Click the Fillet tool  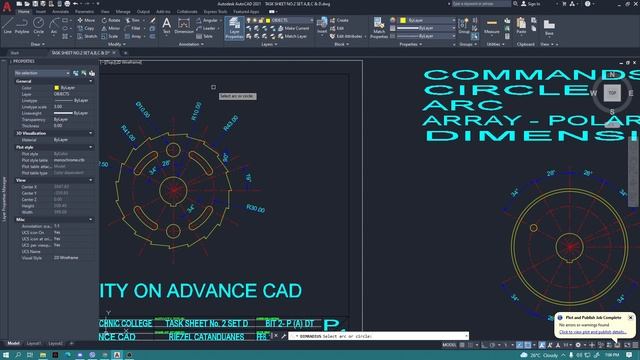(133, 28)
